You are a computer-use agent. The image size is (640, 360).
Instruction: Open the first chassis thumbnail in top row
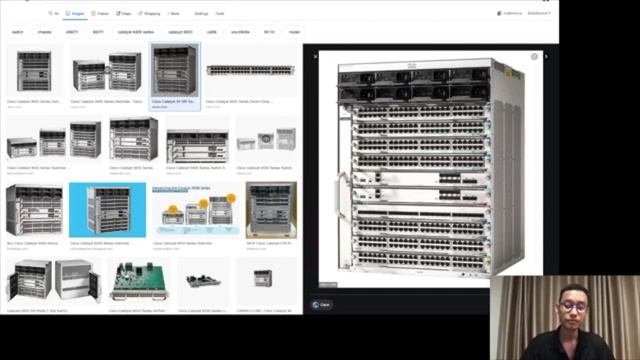point(34,71)
